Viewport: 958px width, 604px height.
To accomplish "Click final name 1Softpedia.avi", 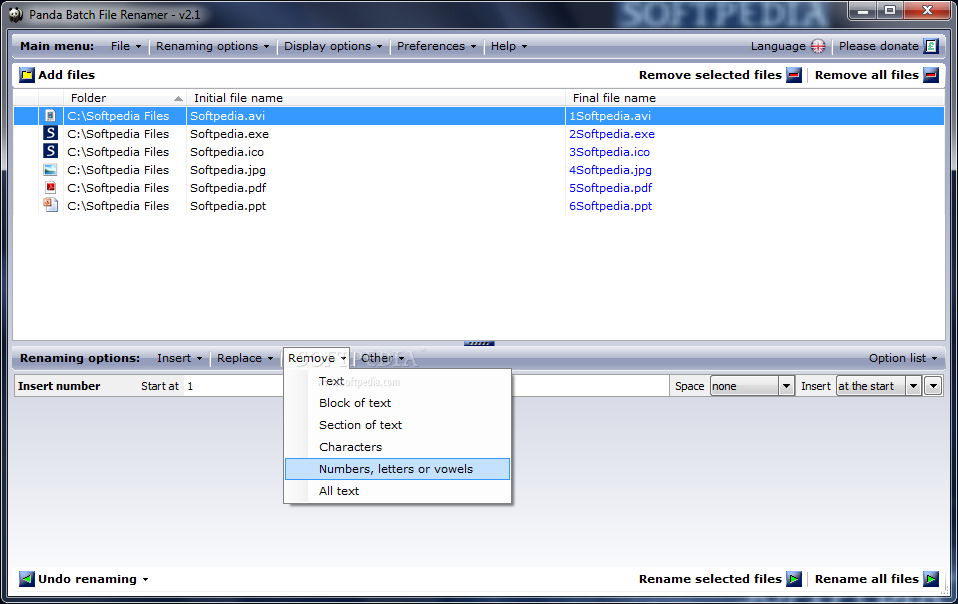I will click(x=610, y=116).
